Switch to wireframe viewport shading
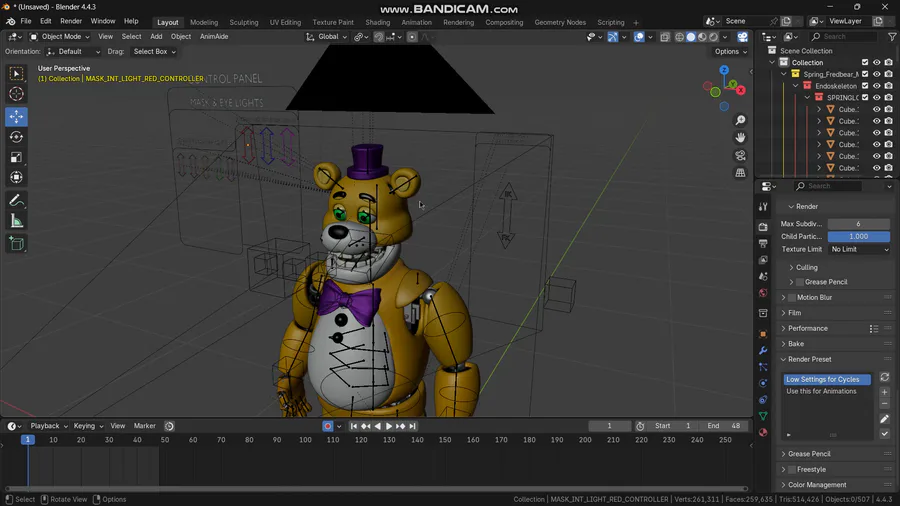The height and width of the screenshot is (506, 900). click(x=680, y=37)
